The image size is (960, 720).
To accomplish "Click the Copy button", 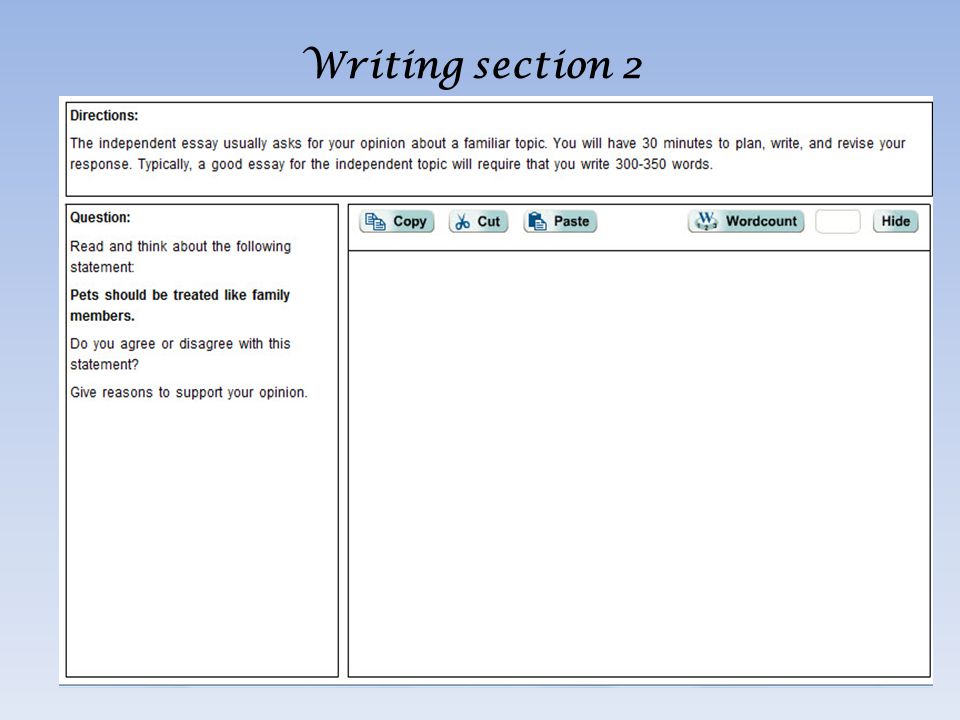I will tap(397, 222).
